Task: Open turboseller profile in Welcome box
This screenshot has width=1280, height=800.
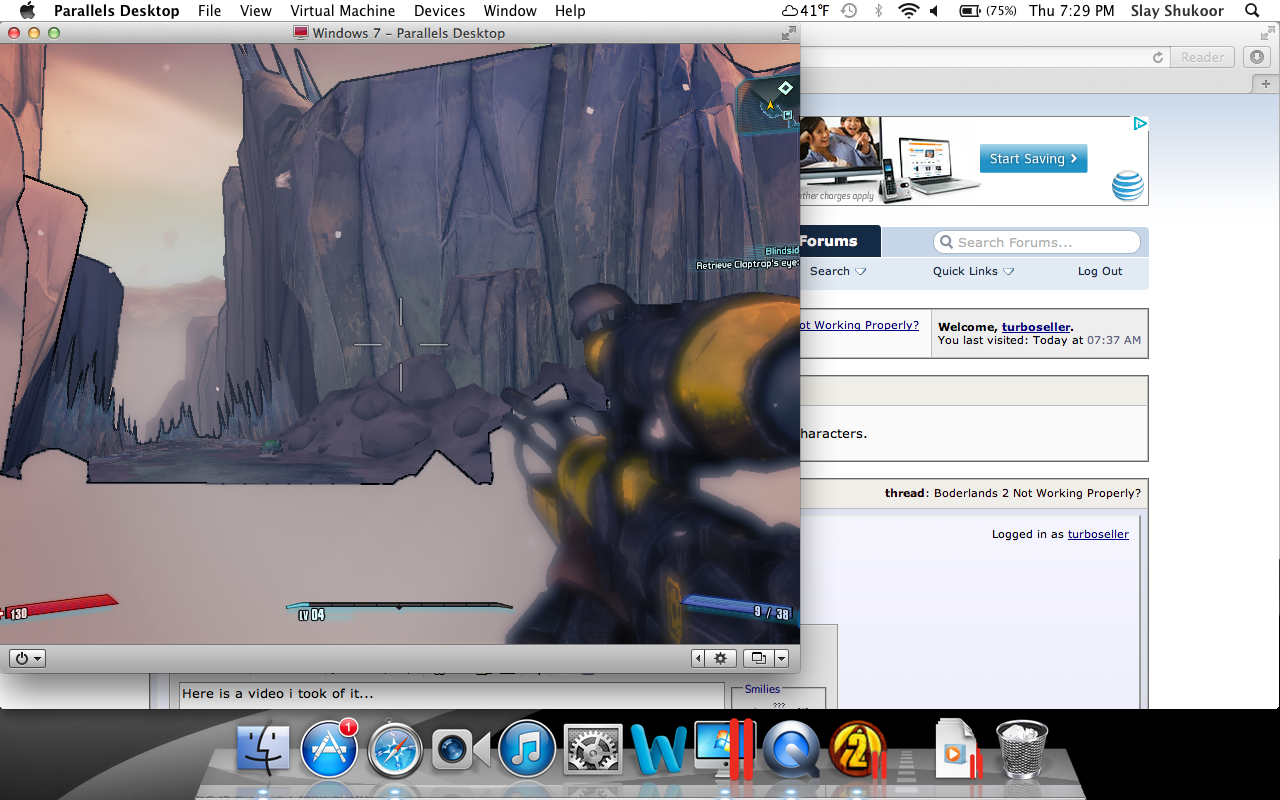Action: [1036, 327]
